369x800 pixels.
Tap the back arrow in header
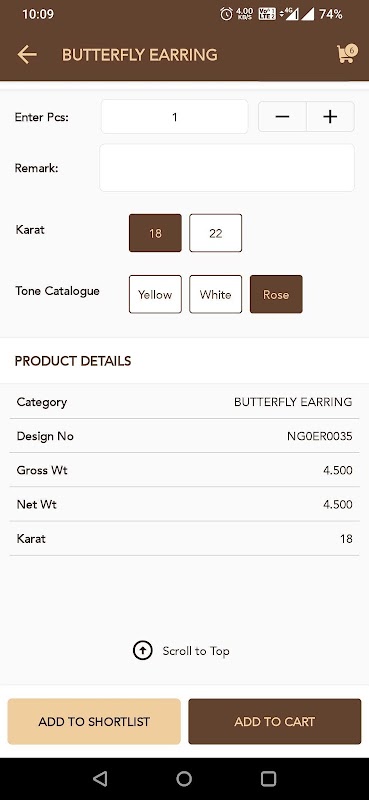(x=27, y=55)
